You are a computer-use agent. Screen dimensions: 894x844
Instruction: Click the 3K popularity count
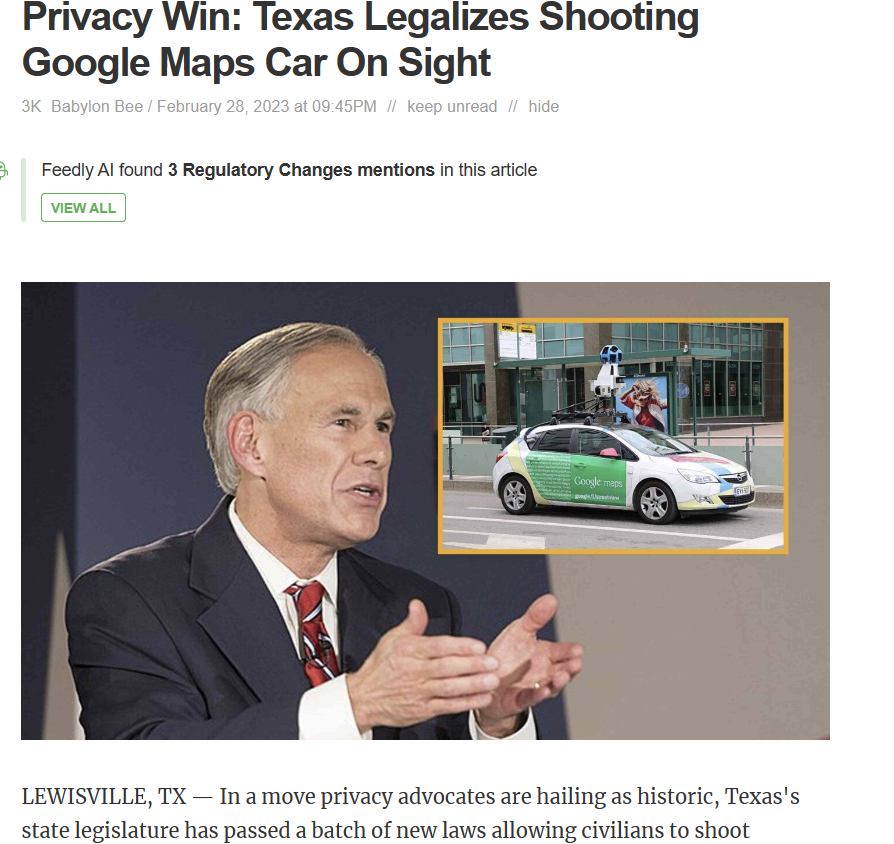(x=31, y=107)
